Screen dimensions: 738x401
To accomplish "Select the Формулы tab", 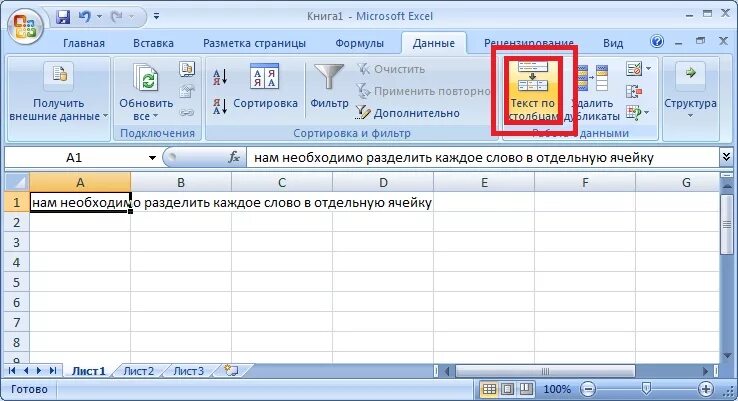I will pos(359,43).
